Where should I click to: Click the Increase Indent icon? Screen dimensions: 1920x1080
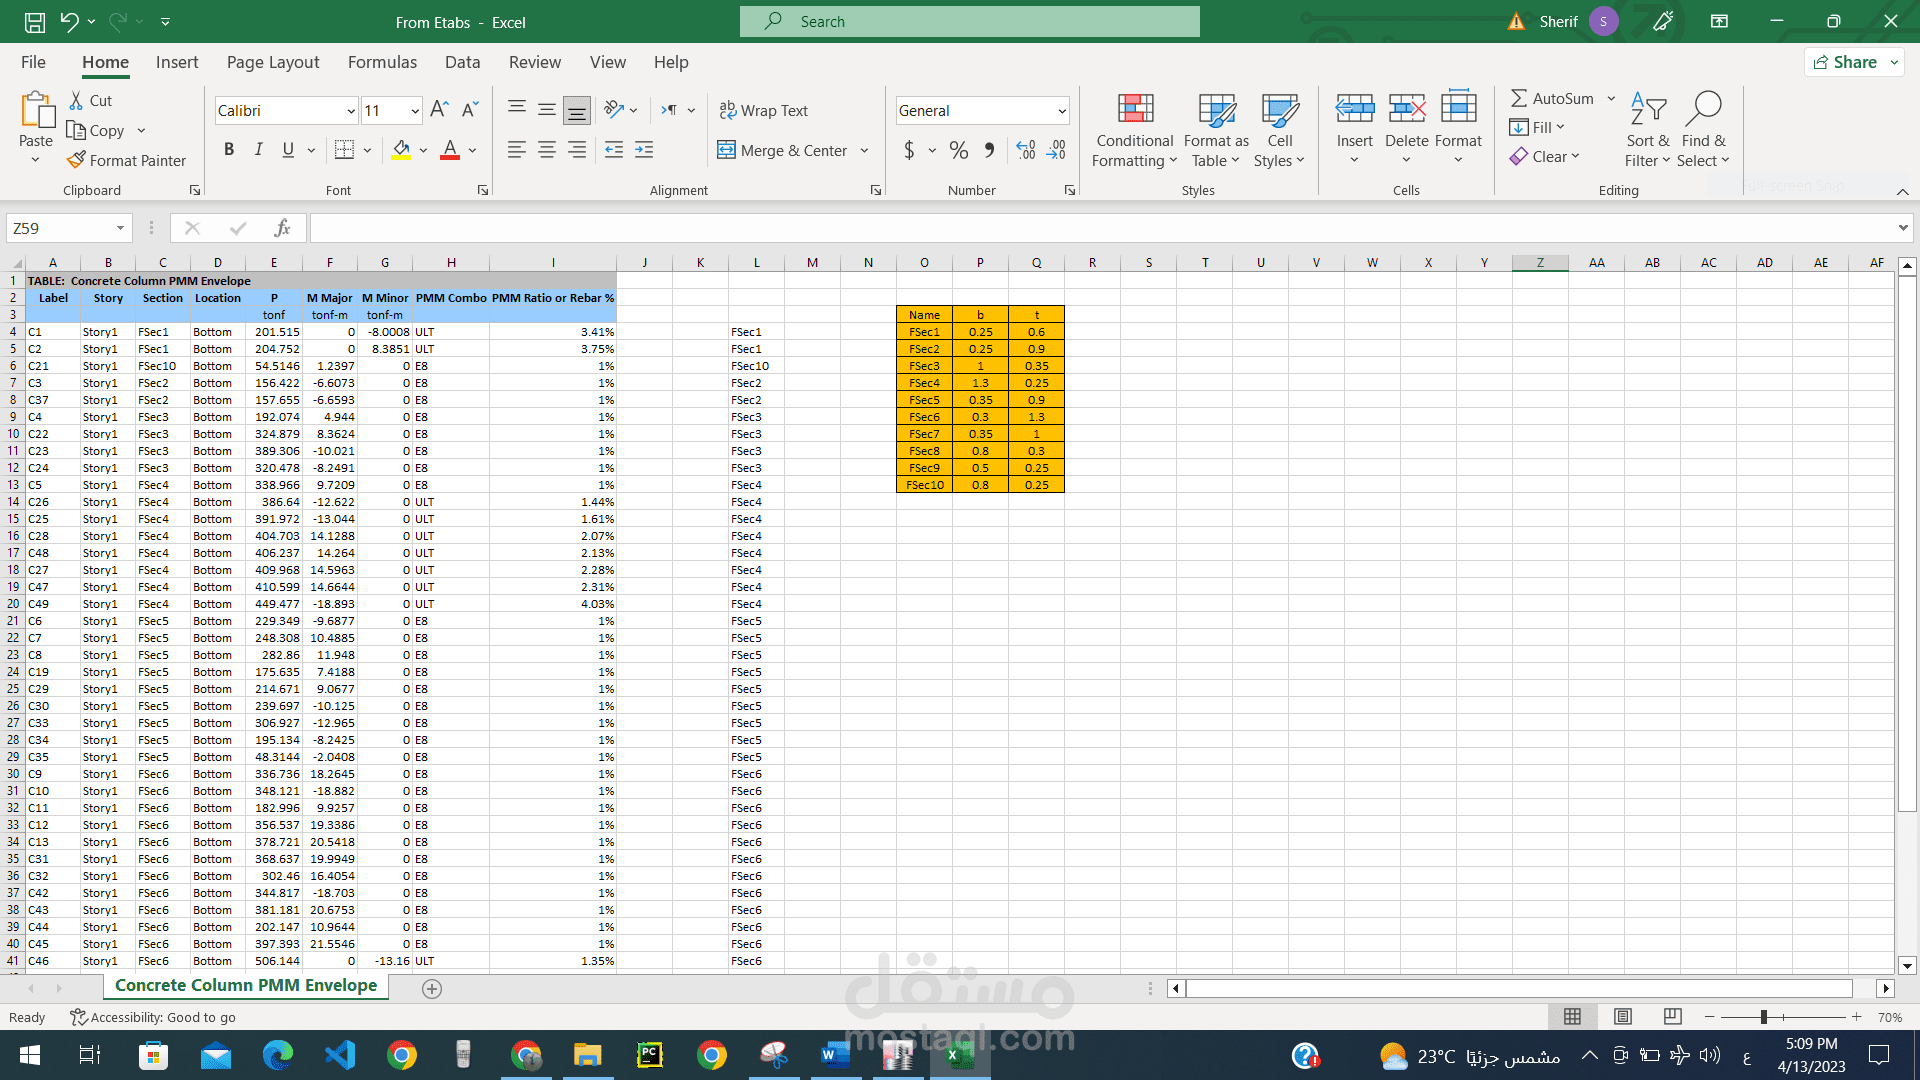click(644, 150)
